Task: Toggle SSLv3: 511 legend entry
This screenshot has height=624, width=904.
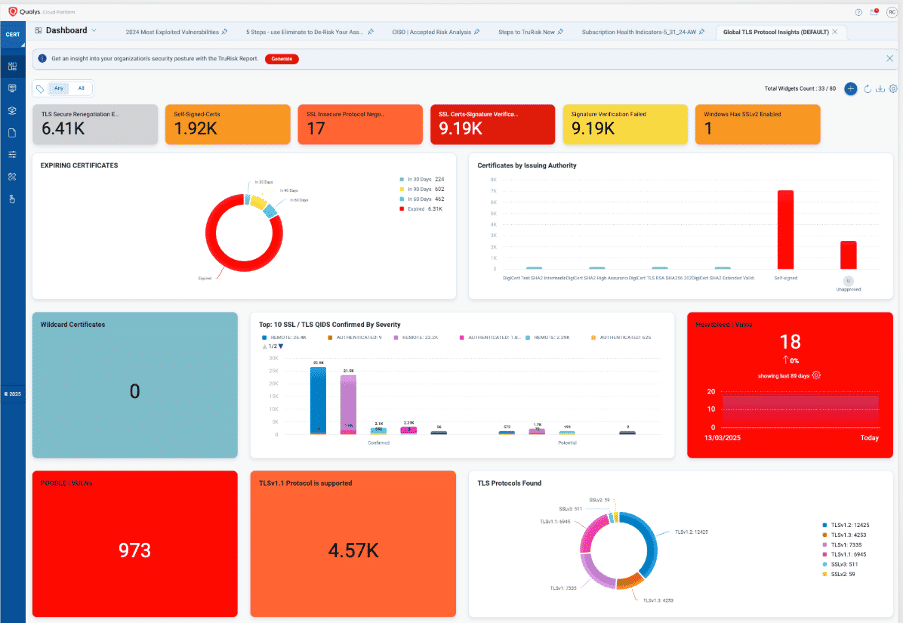Action: pos(841,565)
